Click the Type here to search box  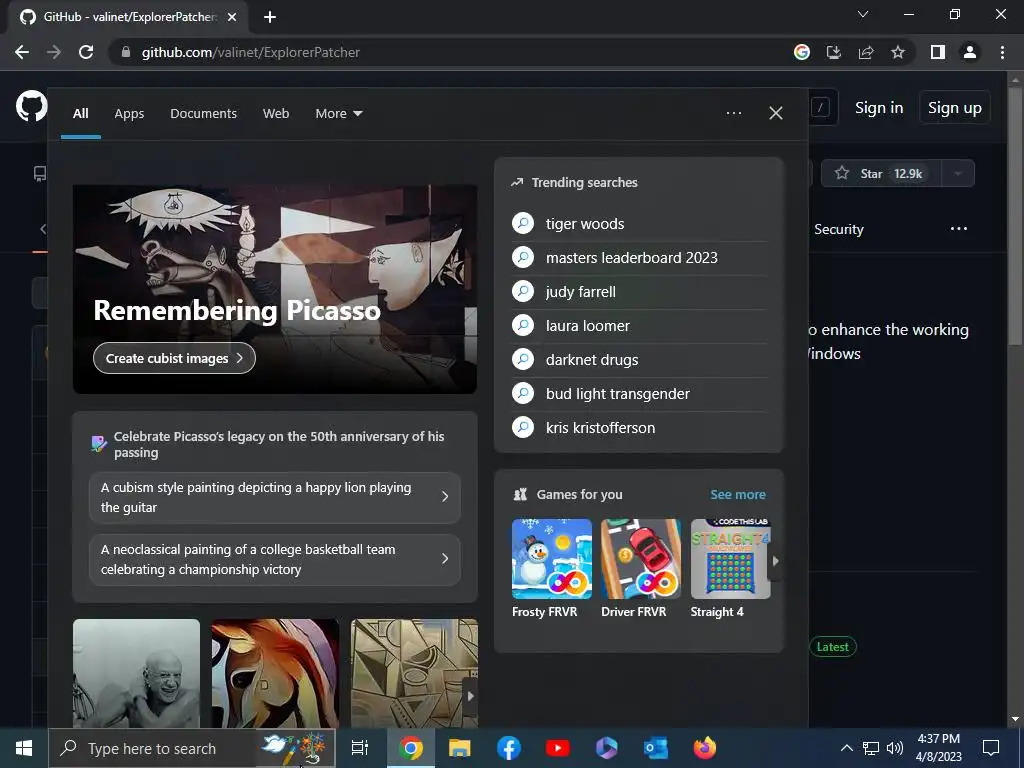(x=152, y=748)
